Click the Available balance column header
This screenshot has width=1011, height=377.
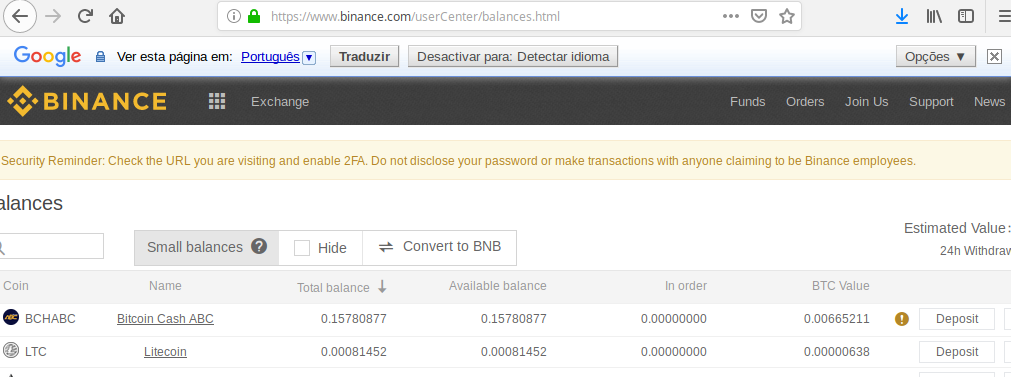498,285
